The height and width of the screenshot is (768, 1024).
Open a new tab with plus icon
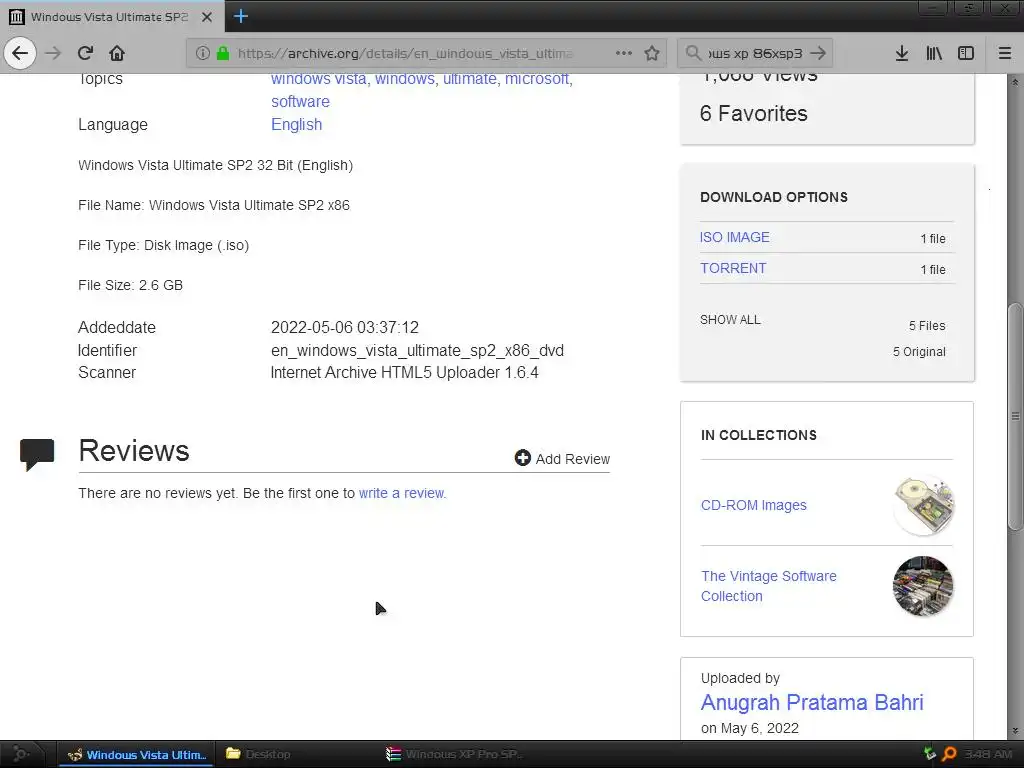pyautogui.click(x=241, y=16)
